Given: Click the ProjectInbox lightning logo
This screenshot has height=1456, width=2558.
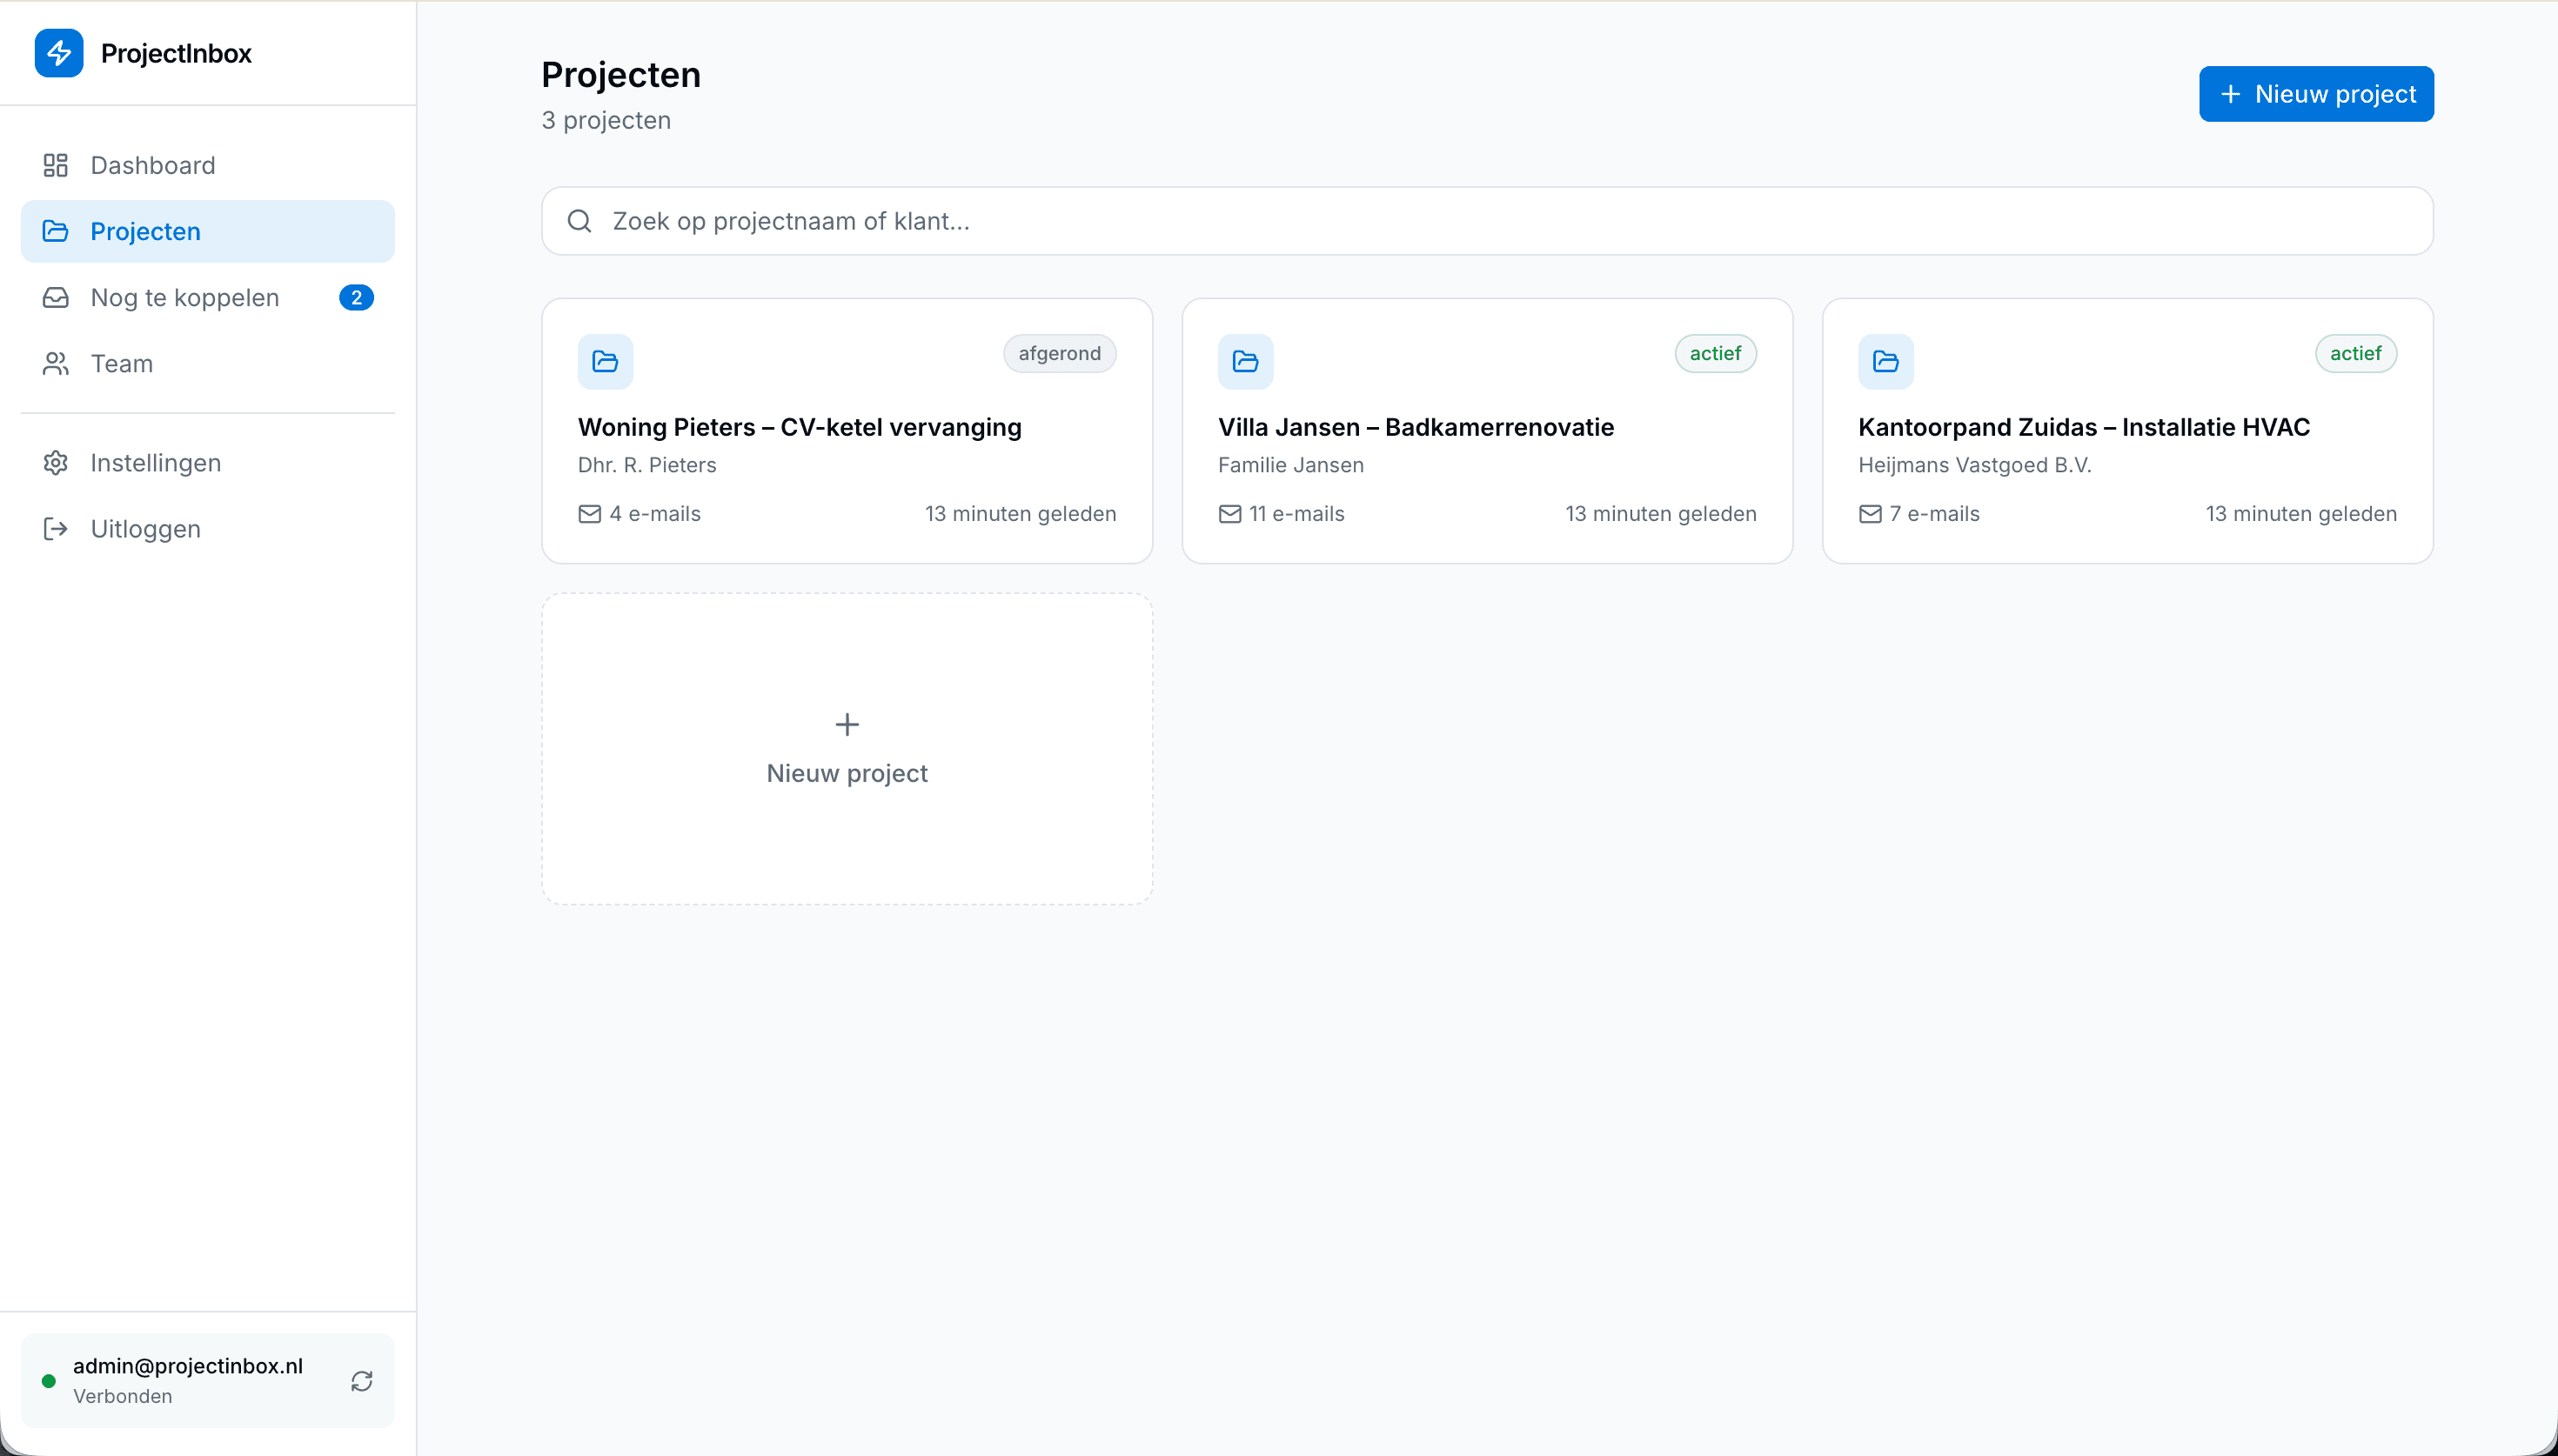Looking at the screenshot, I should click(59, 53).
